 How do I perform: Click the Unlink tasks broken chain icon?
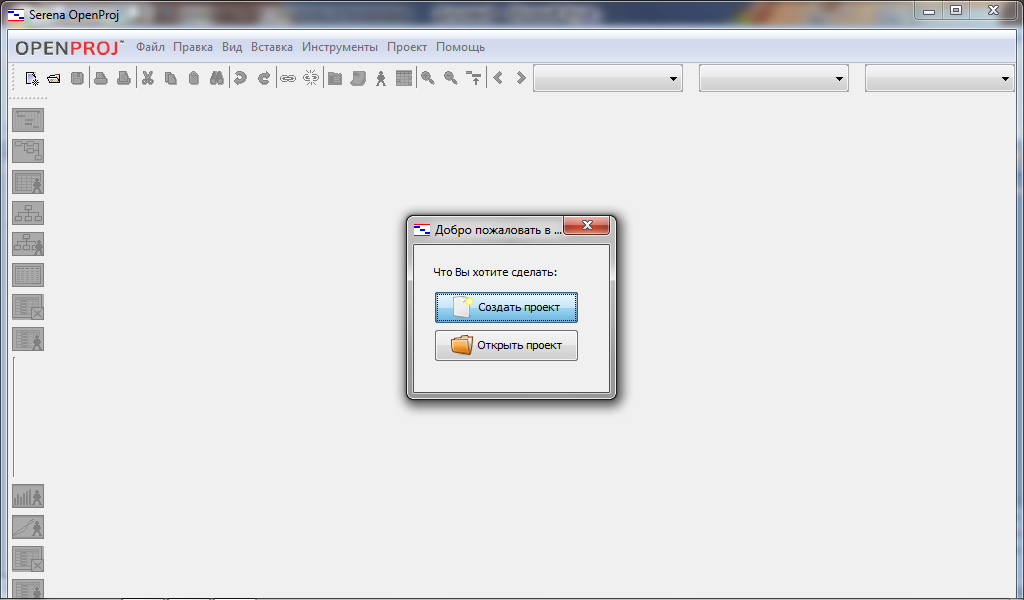click(311, 78)
